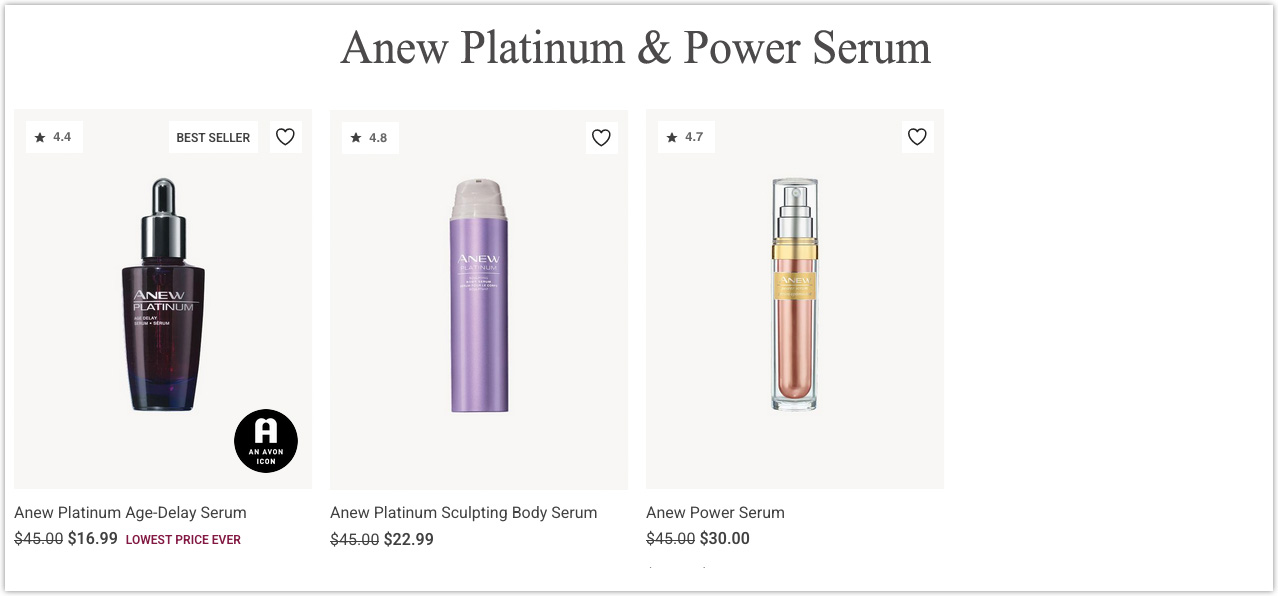1278x596 pixels.
Task: Open the Anew Platinum Age-Delay Serum product page
Action: tap(130, 512)
